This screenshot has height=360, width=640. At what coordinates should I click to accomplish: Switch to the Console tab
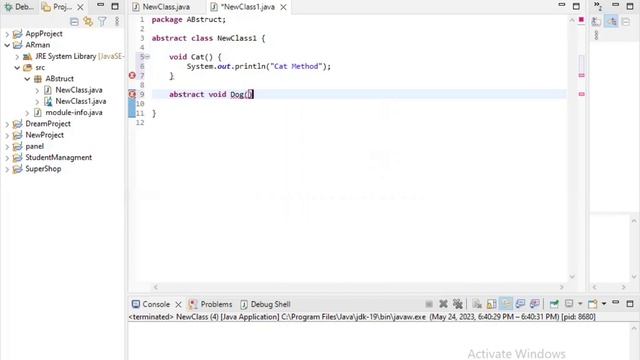click(151, 304)
